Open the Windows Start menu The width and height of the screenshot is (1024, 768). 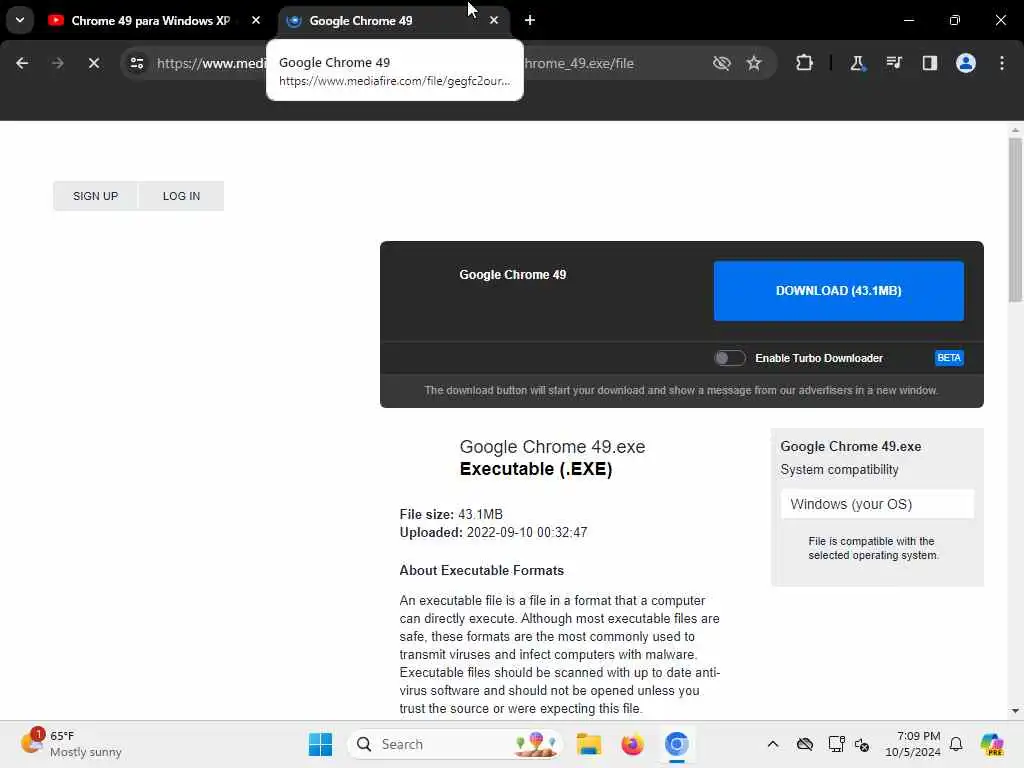(x=320, y=744)
